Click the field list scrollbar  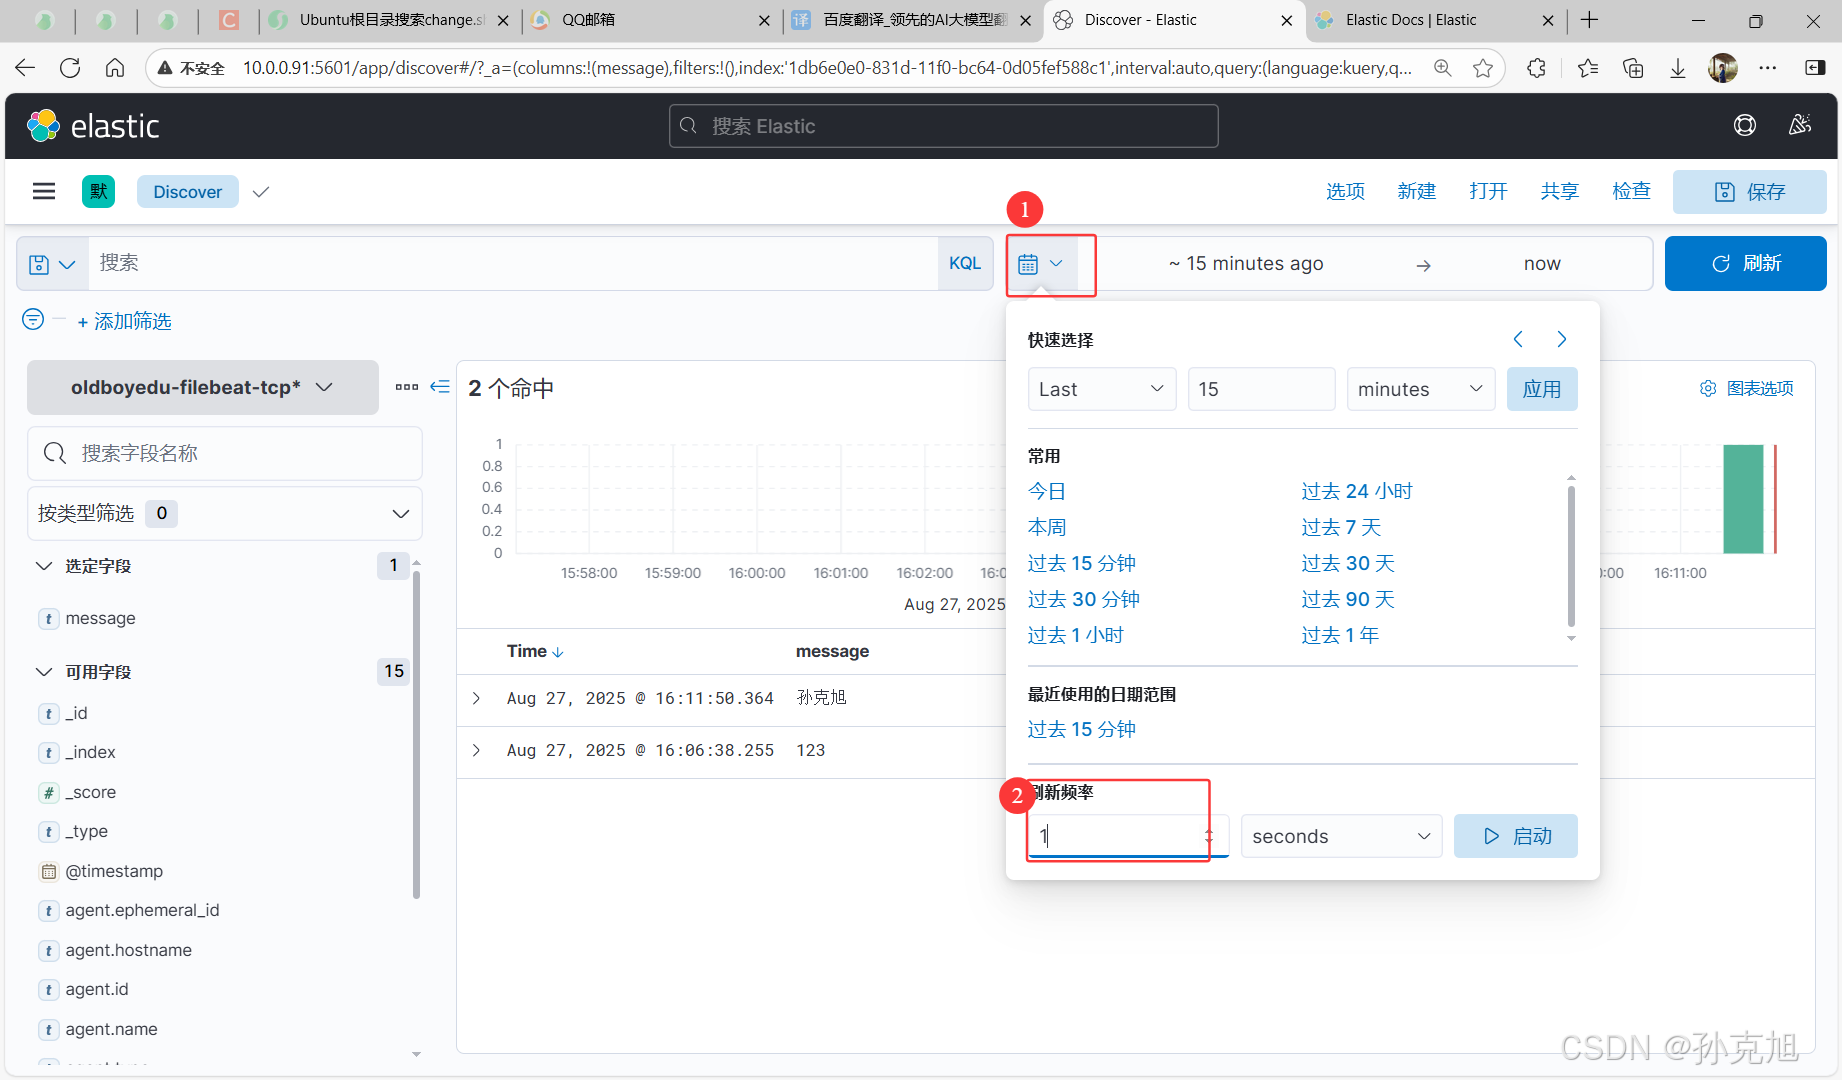pyautogui.click(x=416, y=733)
